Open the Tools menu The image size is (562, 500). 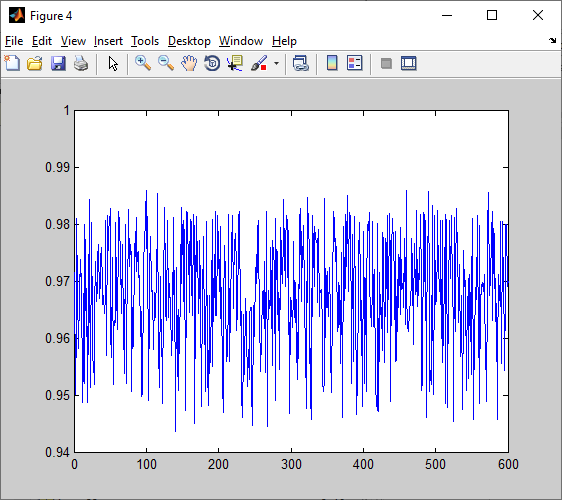pos(145,41)
